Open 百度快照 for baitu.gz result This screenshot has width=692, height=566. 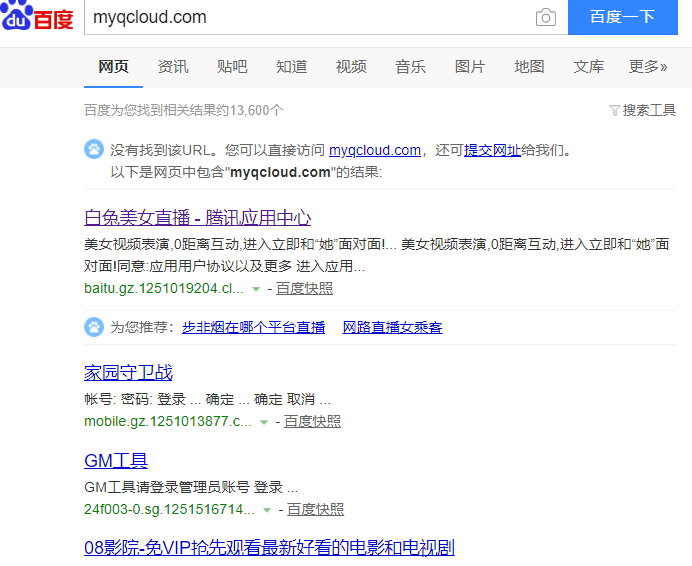[305, 288]
